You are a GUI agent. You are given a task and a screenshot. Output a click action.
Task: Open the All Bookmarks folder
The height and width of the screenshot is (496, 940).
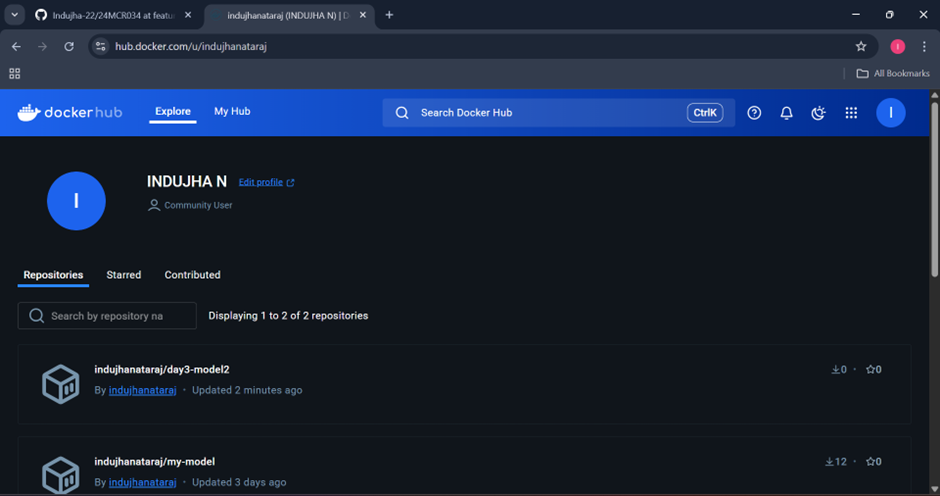(893, 73)
